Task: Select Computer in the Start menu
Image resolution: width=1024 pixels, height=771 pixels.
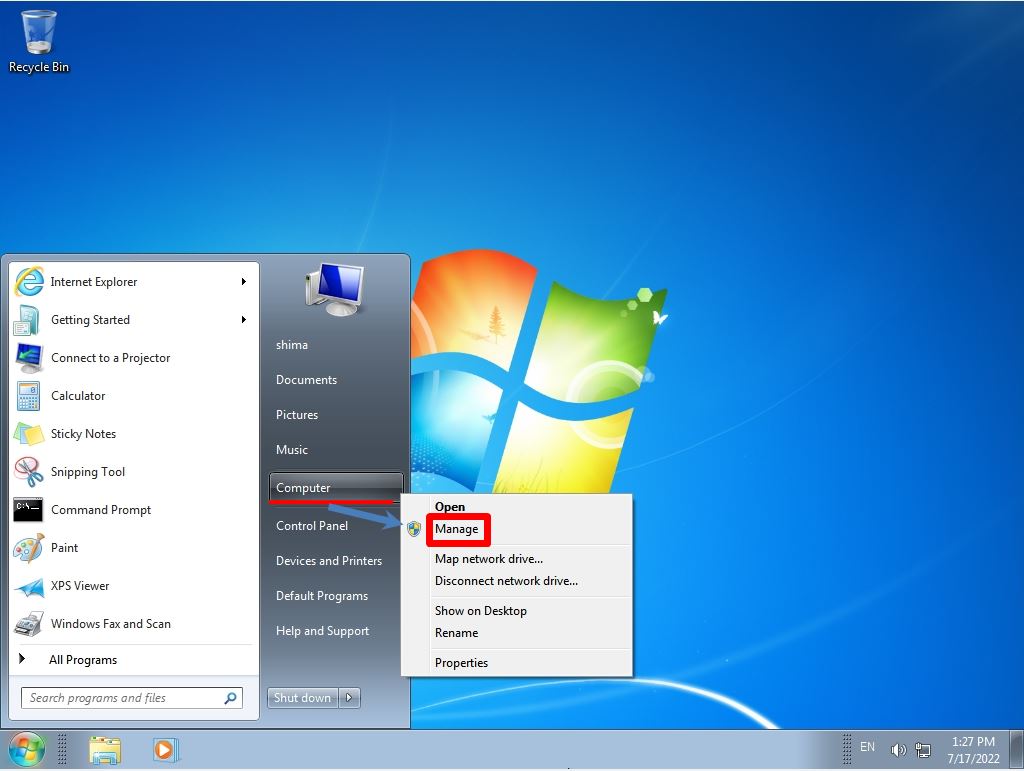Action: coord(336,488)
